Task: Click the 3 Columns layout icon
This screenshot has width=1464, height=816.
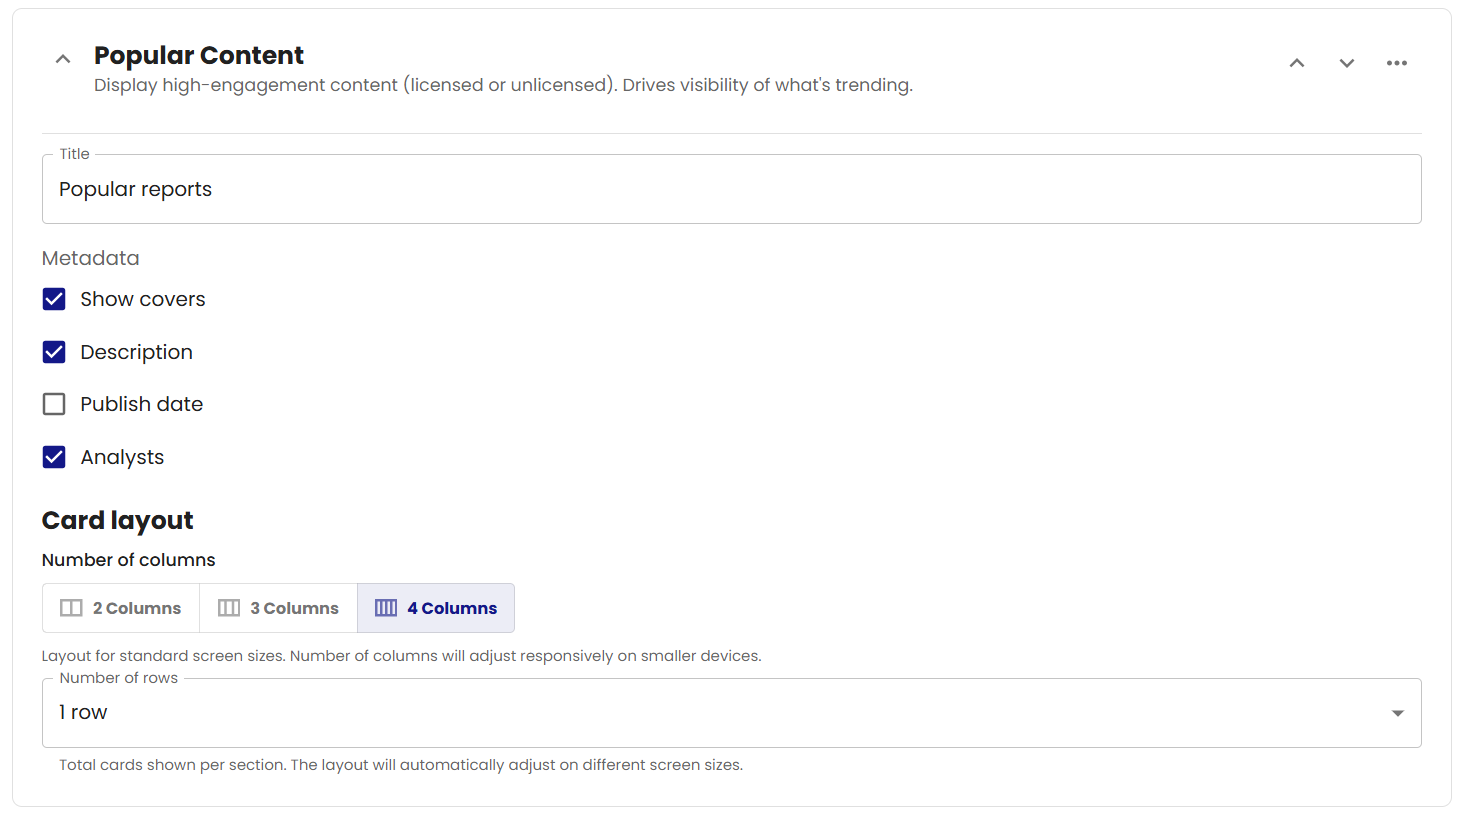Action: (229, 608)
